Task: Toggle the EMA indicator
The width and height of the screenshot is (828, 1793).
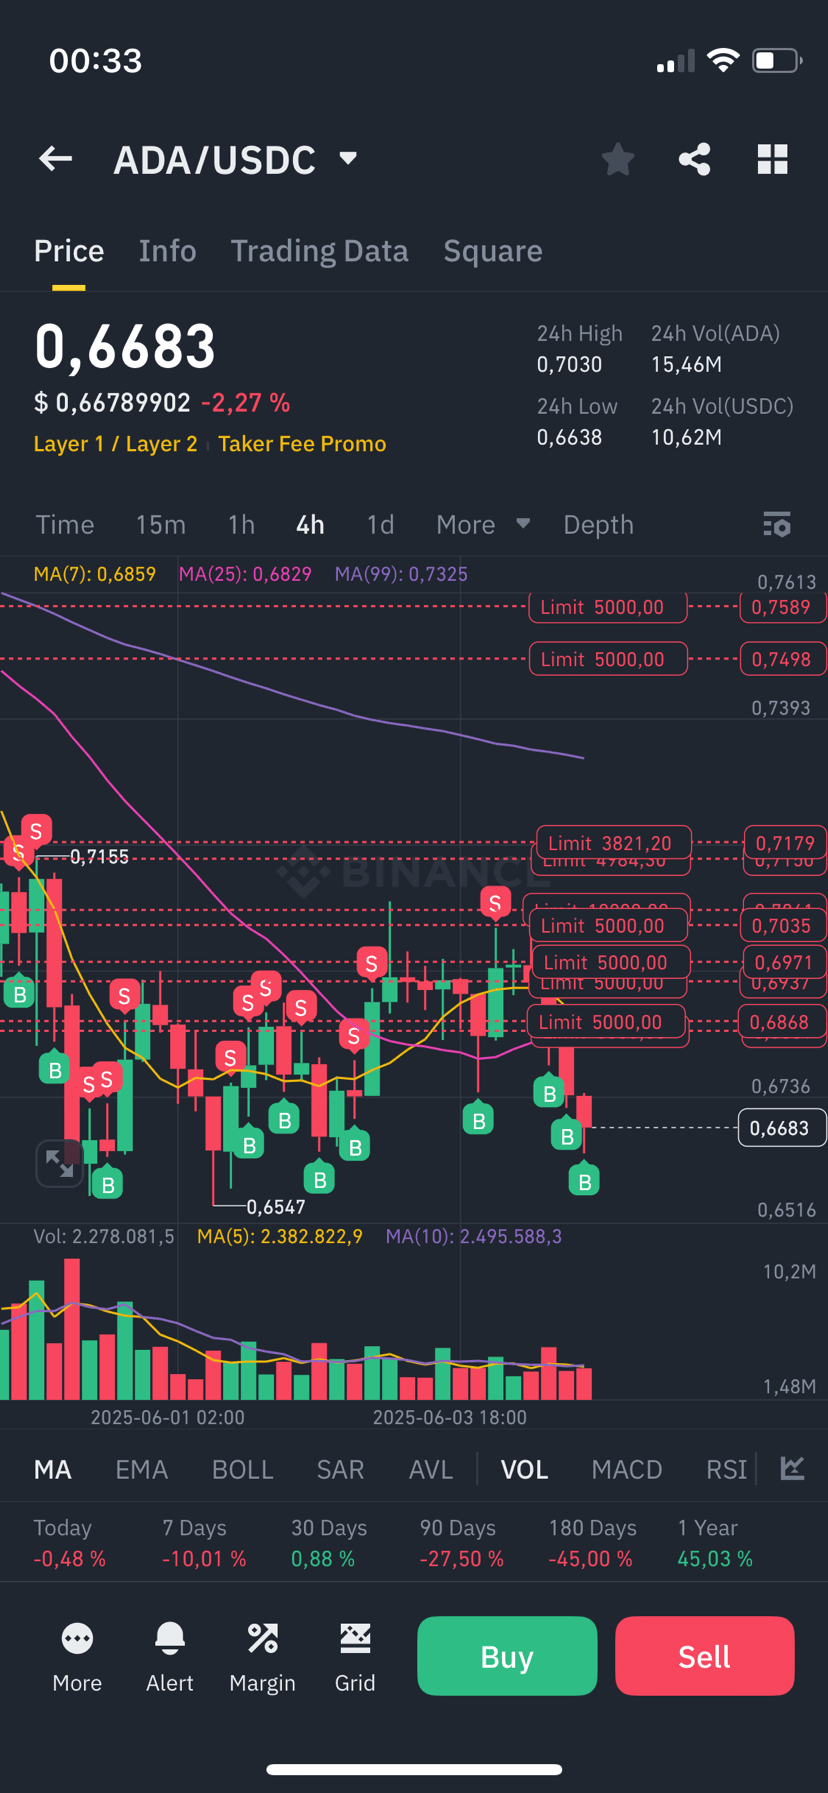Action: click(141, 1469)
